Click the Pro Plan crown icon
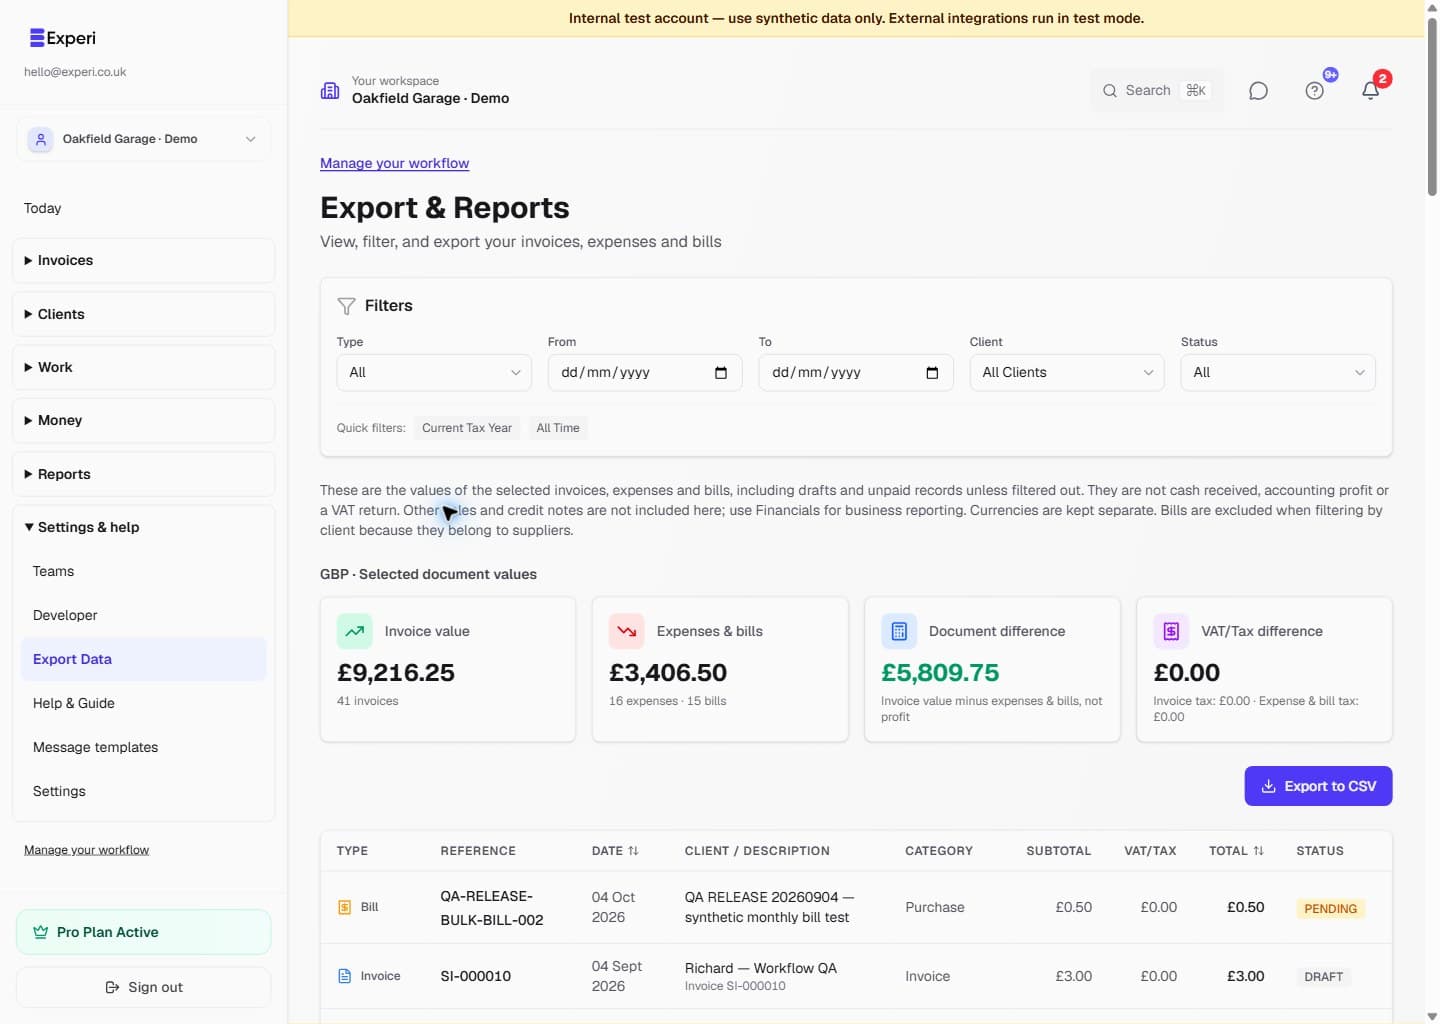The height and width of the screenshot is (1024, 1440). [x=41, y=932]
